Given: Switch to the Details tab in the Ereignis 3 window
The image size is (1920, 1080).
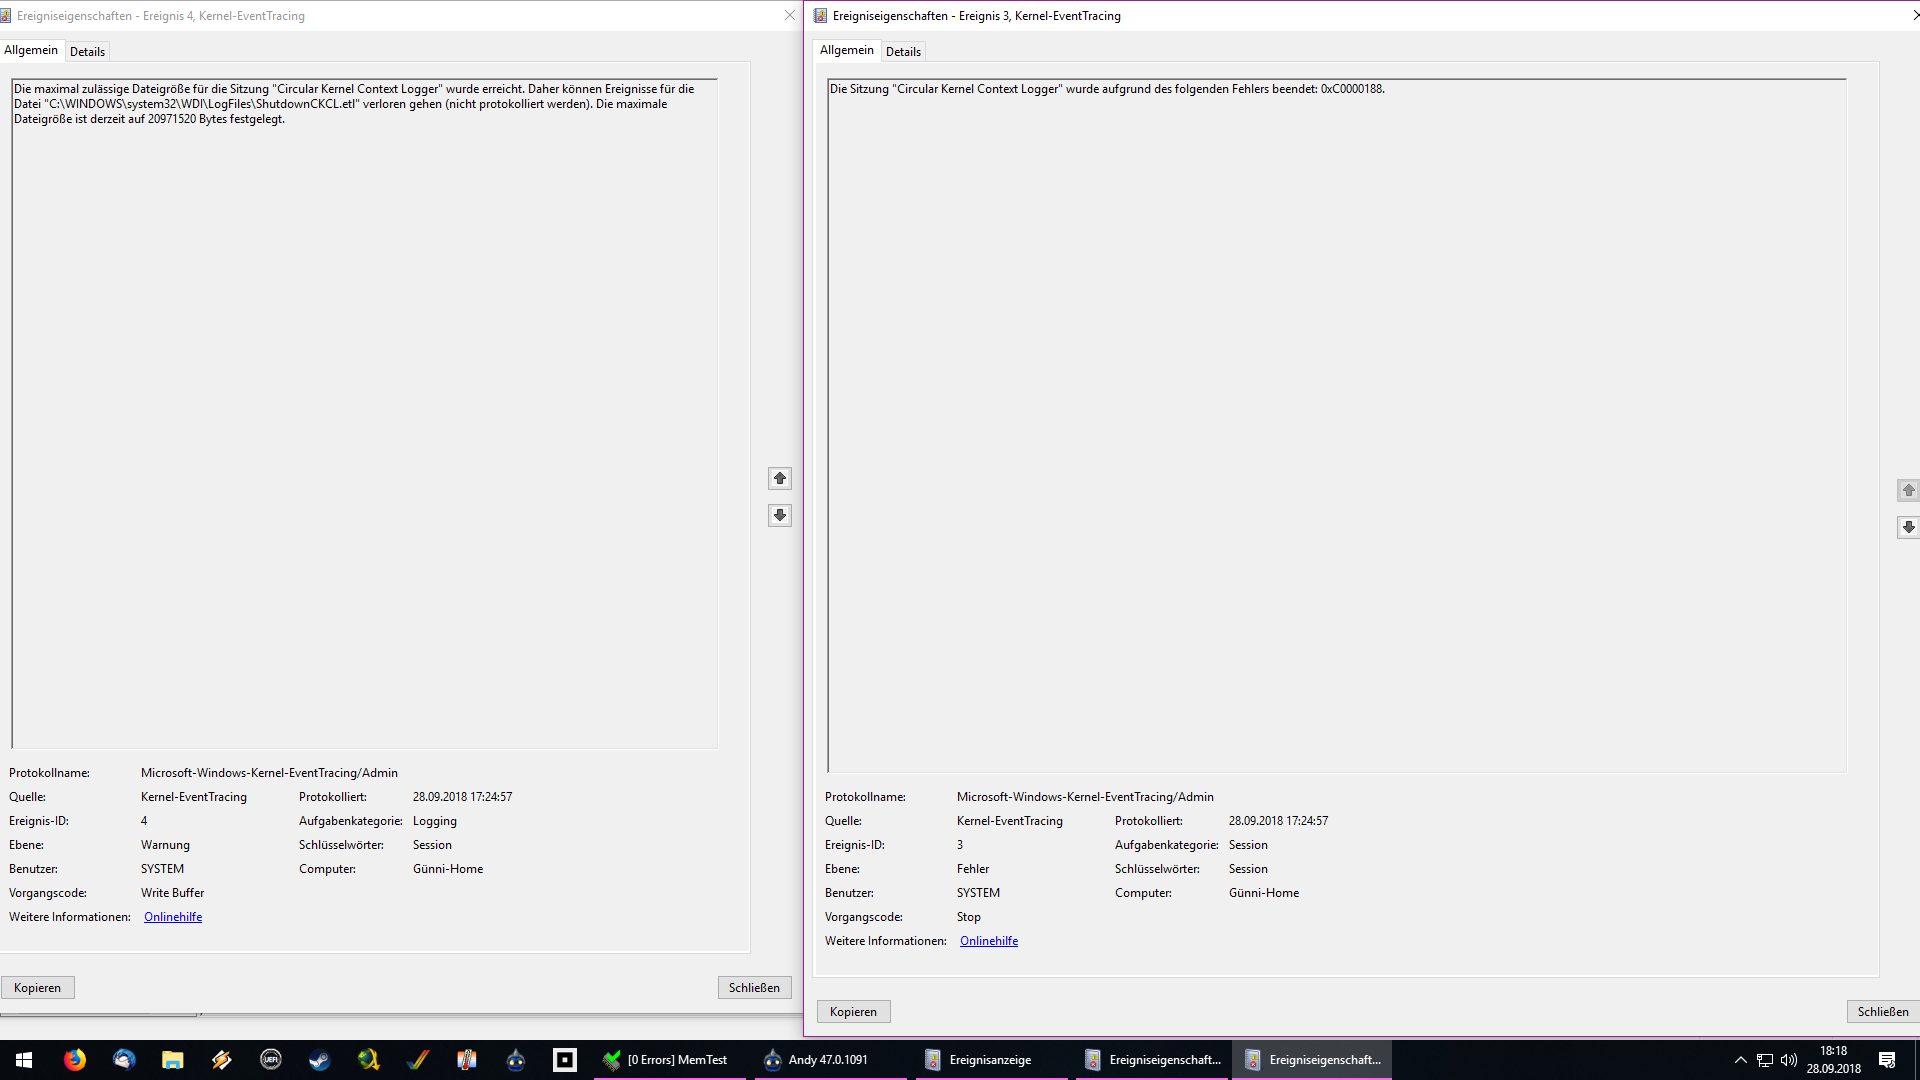Looking at the screenshot, I should (x=903, y=52).
